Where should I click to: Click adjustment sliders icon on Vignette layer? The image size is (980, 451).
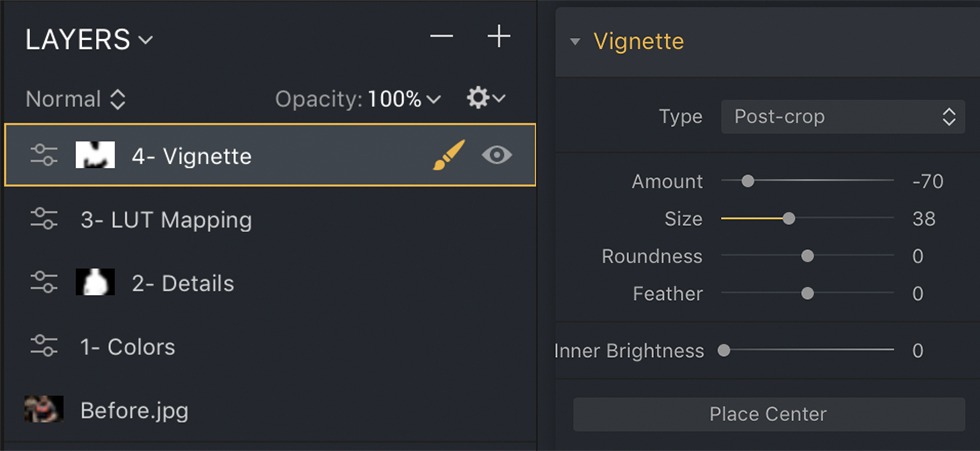point(44,155)
